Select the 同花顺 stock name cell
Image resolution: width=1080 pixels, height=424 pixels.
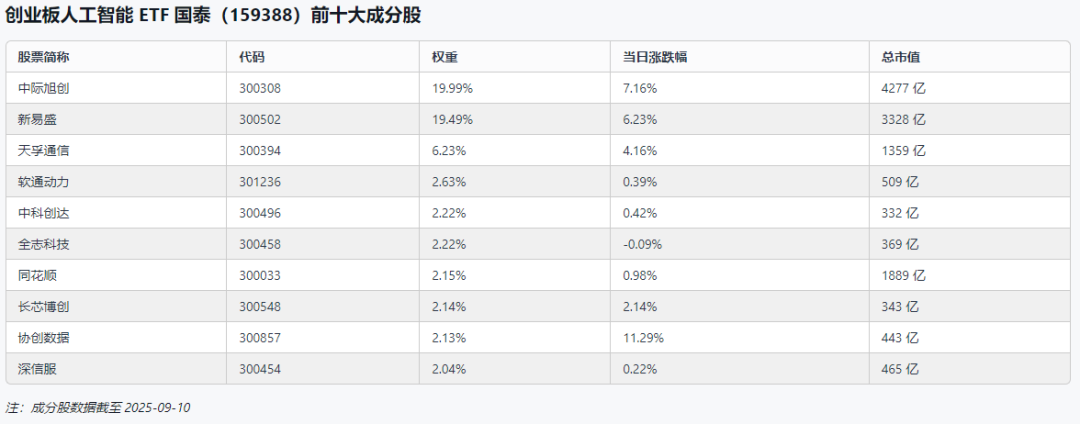[38, 275]
